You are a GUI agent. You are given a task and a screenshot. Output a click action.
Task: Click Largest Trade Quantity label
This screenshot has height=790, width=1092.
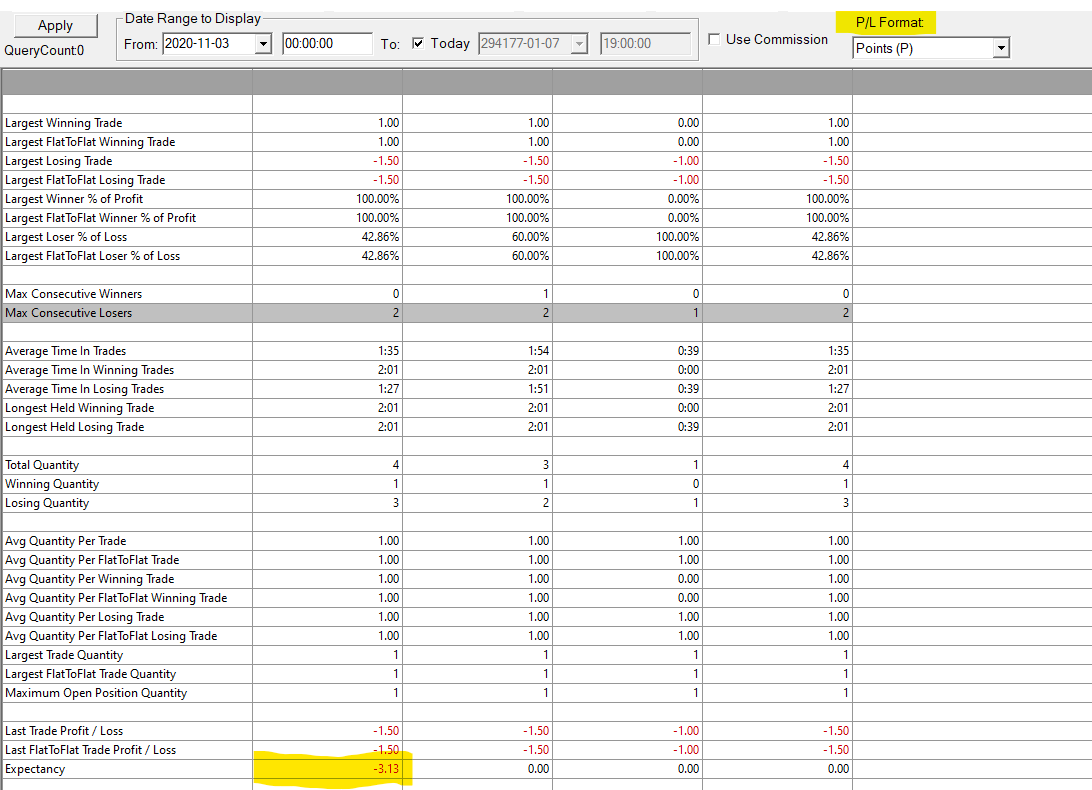pos(64,655)
